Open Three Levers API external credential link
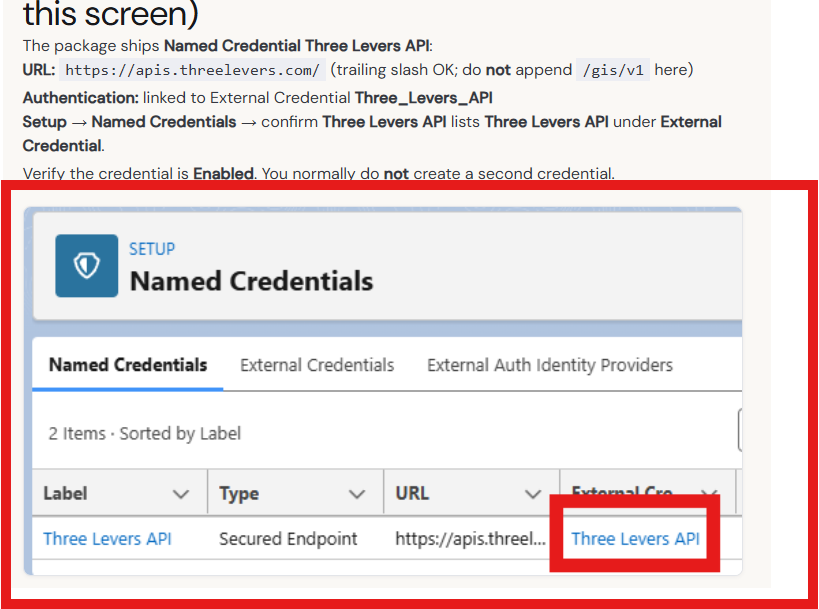Image resolution: width=819 pixels, height=609 pixels. pos(635,538)
